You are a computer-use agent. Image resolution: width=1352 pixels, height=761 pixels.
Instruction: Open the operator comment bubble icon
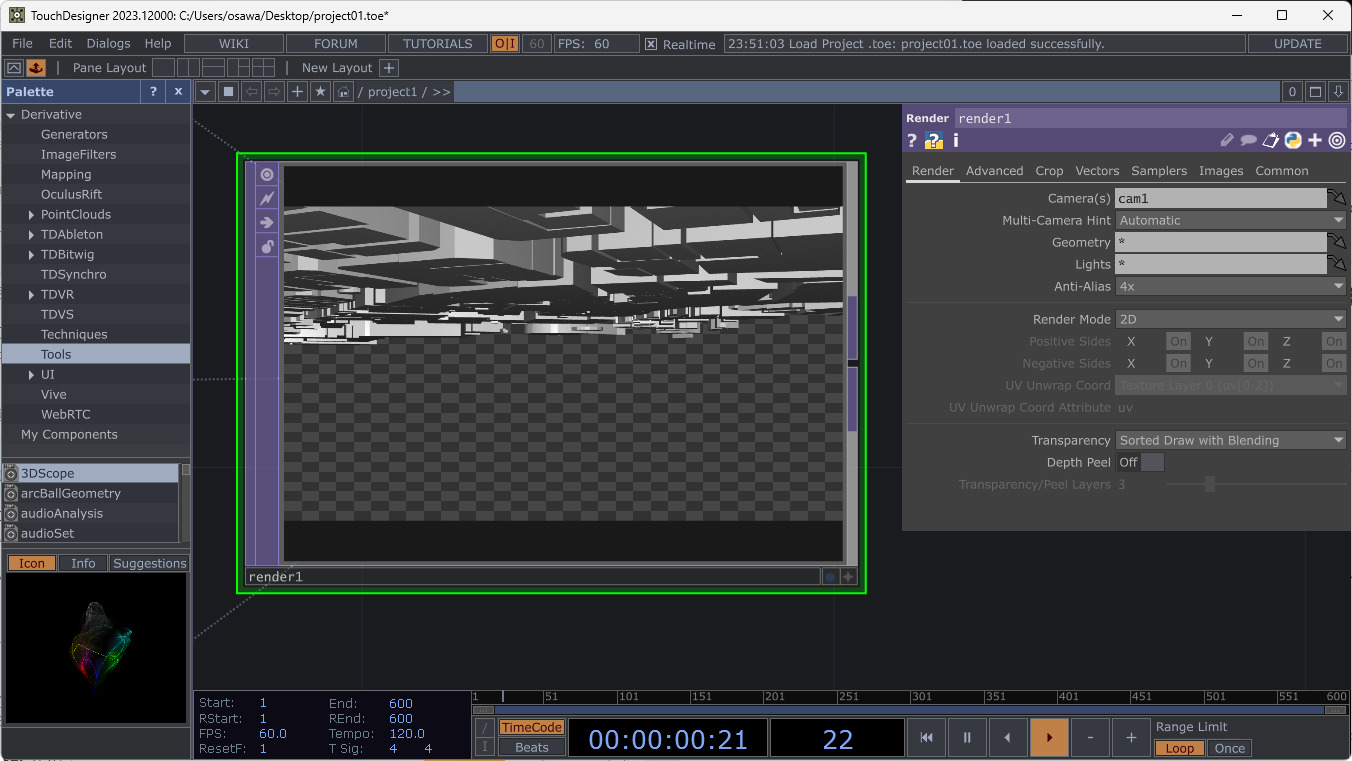(x=1248, y=140)
